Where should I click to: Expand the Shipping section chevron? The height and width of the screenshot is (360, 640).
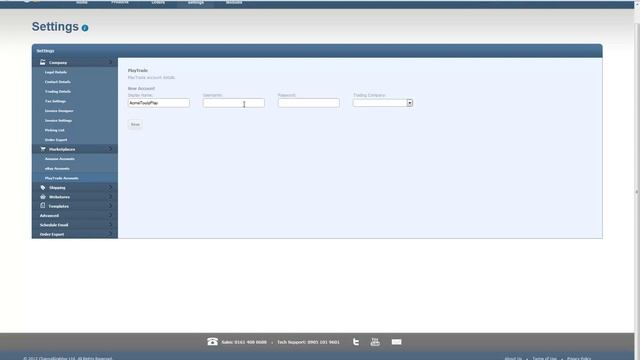pyautogui.click(x=110, y=187)
